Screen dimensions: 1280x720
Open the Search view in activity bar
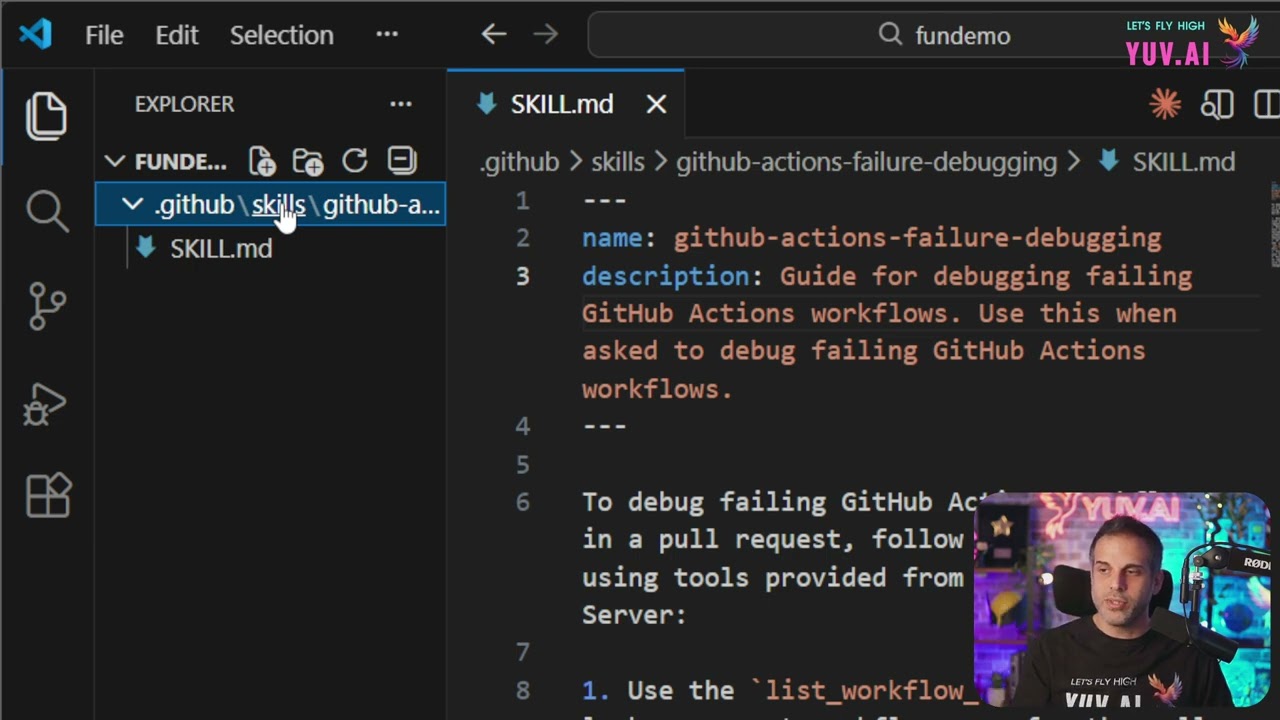tap(46, 211)
